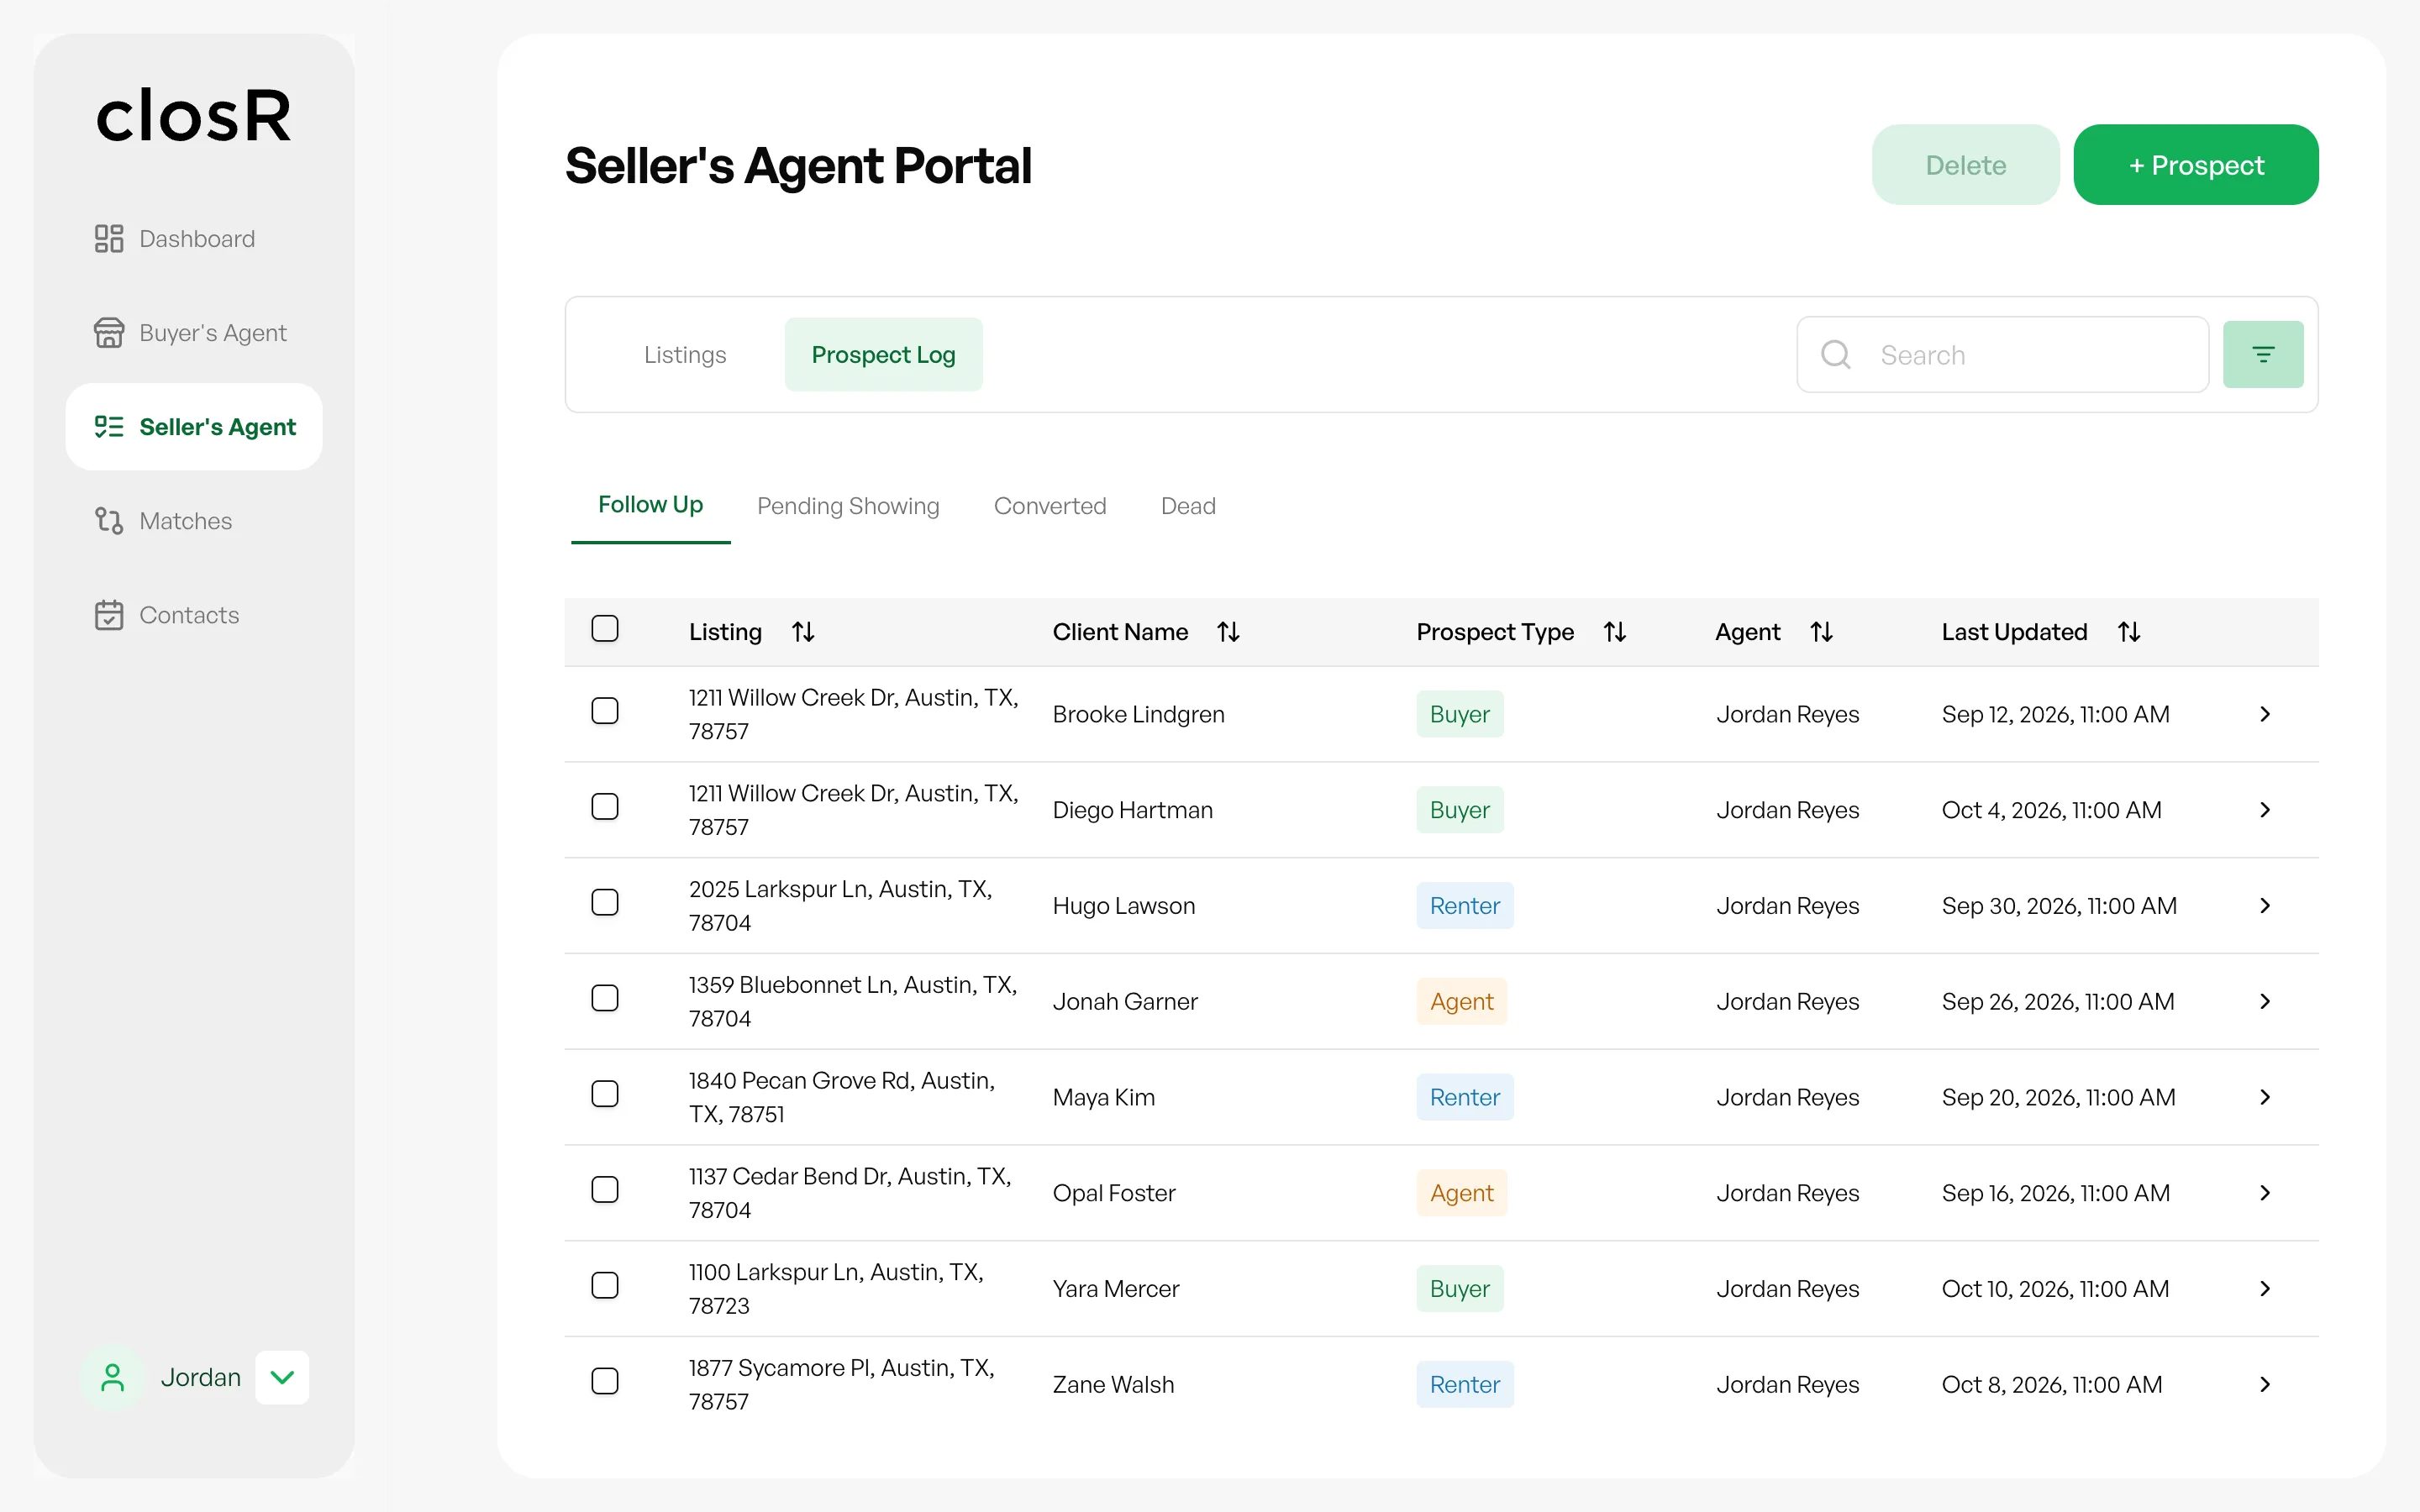Click the Delete button
Screen dimensions: 2420x1512
click(1965, 165)
